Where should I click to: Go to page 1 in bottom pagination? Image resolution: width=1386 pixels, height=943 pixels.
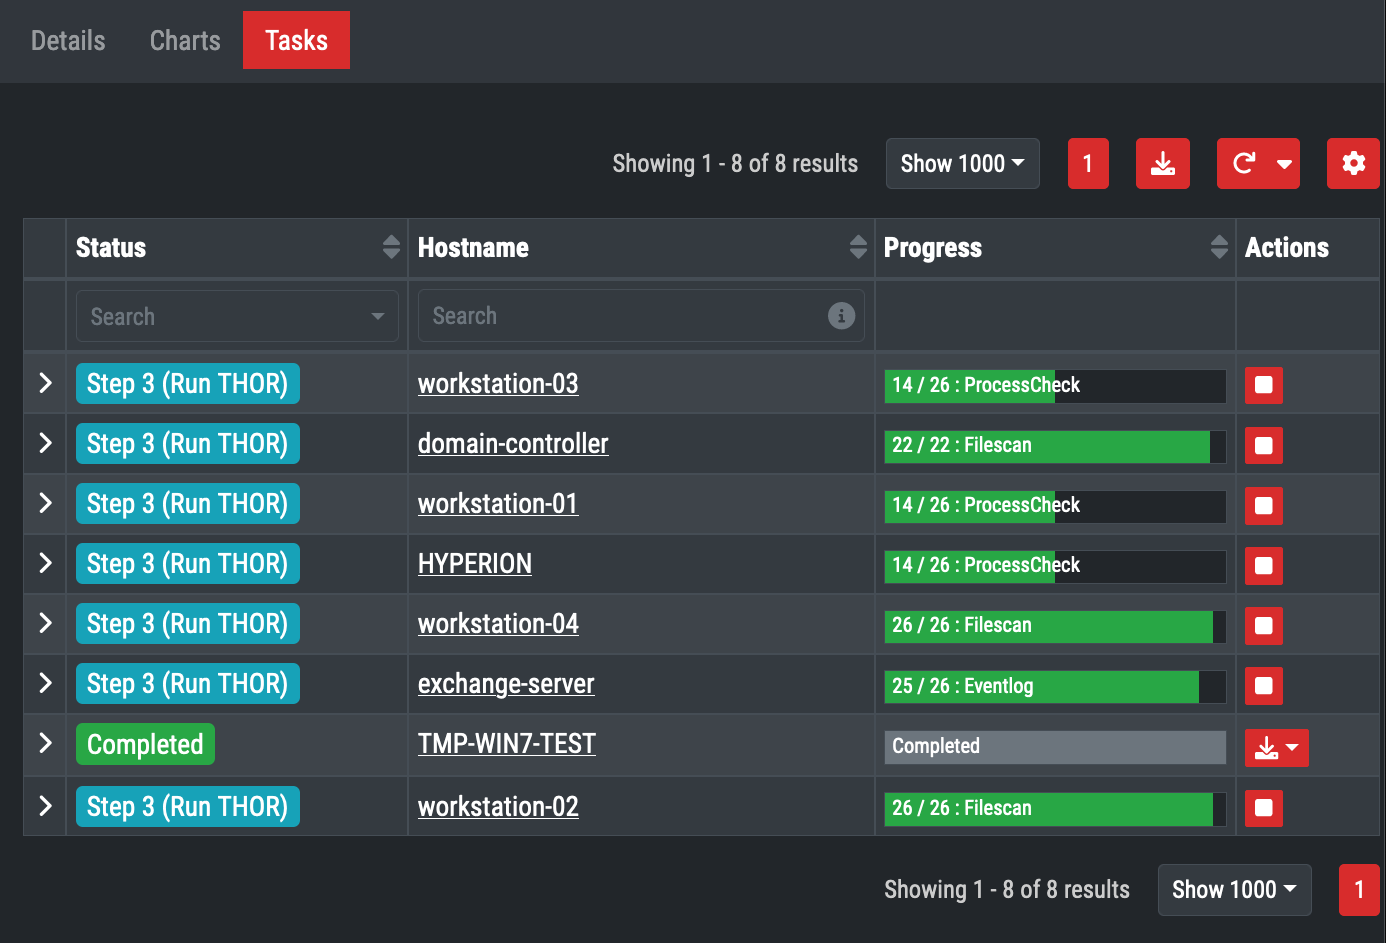click(x=1358, y=890)
